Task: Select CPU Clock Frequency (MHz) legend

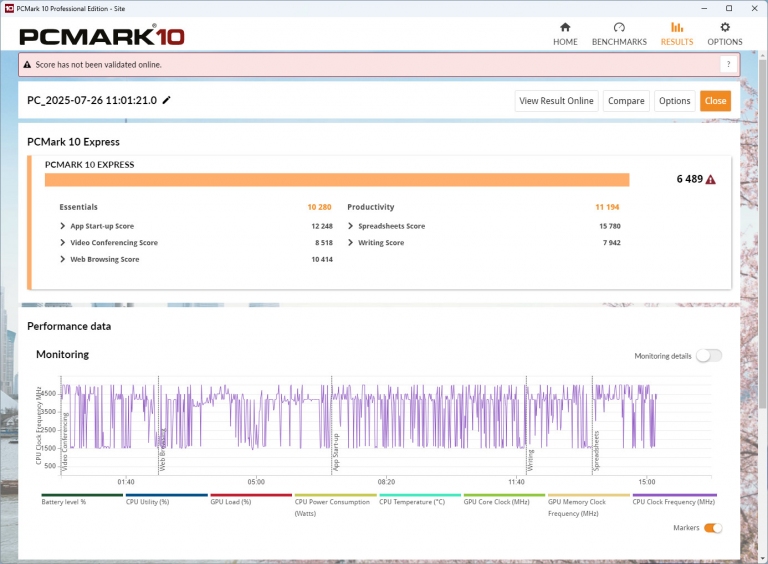Action: pyautogui.click(x=673, y=502)
